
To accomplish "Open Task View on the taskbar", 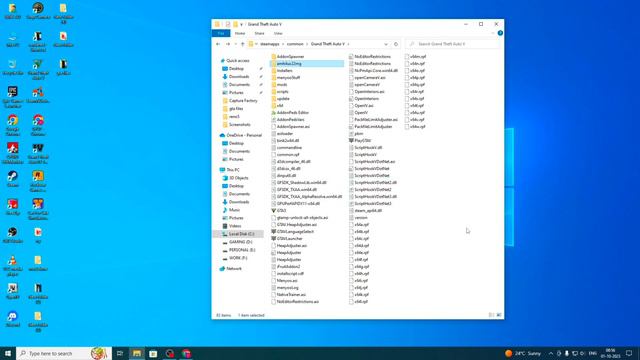I will tap(120, 353).
